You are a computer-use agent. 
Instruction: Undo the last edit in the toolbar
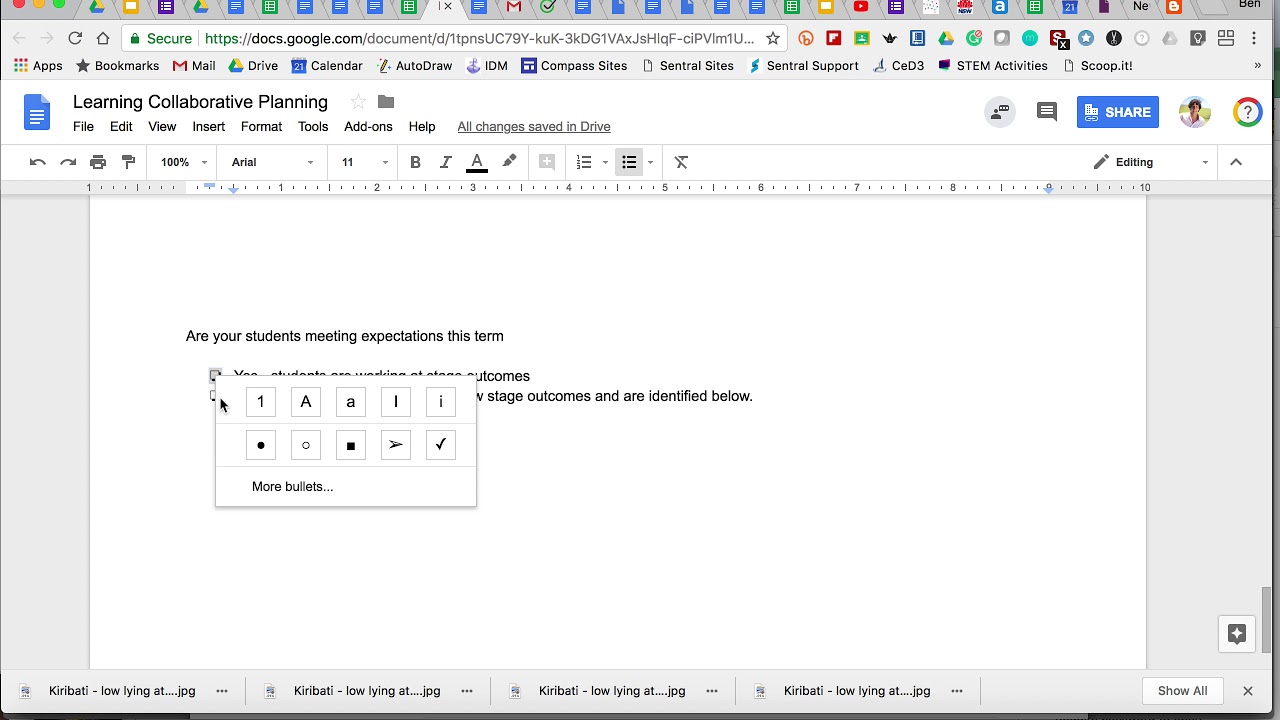[37, 162]
